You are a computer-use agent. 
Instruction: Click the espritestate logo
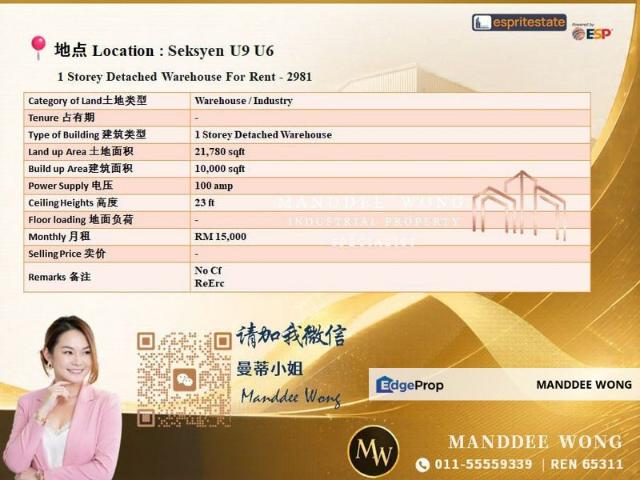click(519, 22)
